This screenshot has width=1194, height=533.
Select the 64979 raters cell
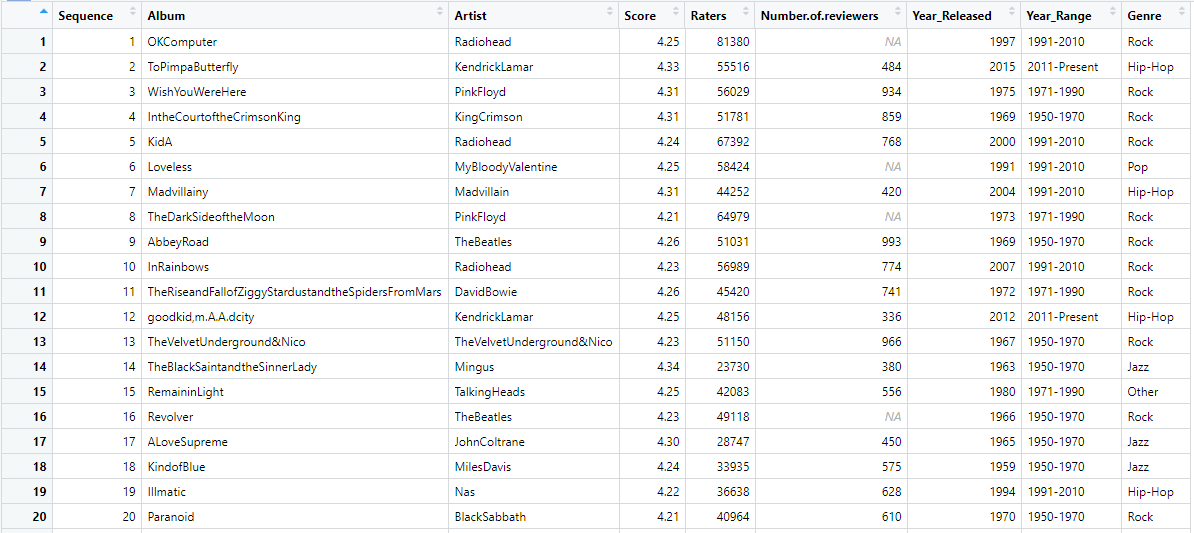click(720, 217)
